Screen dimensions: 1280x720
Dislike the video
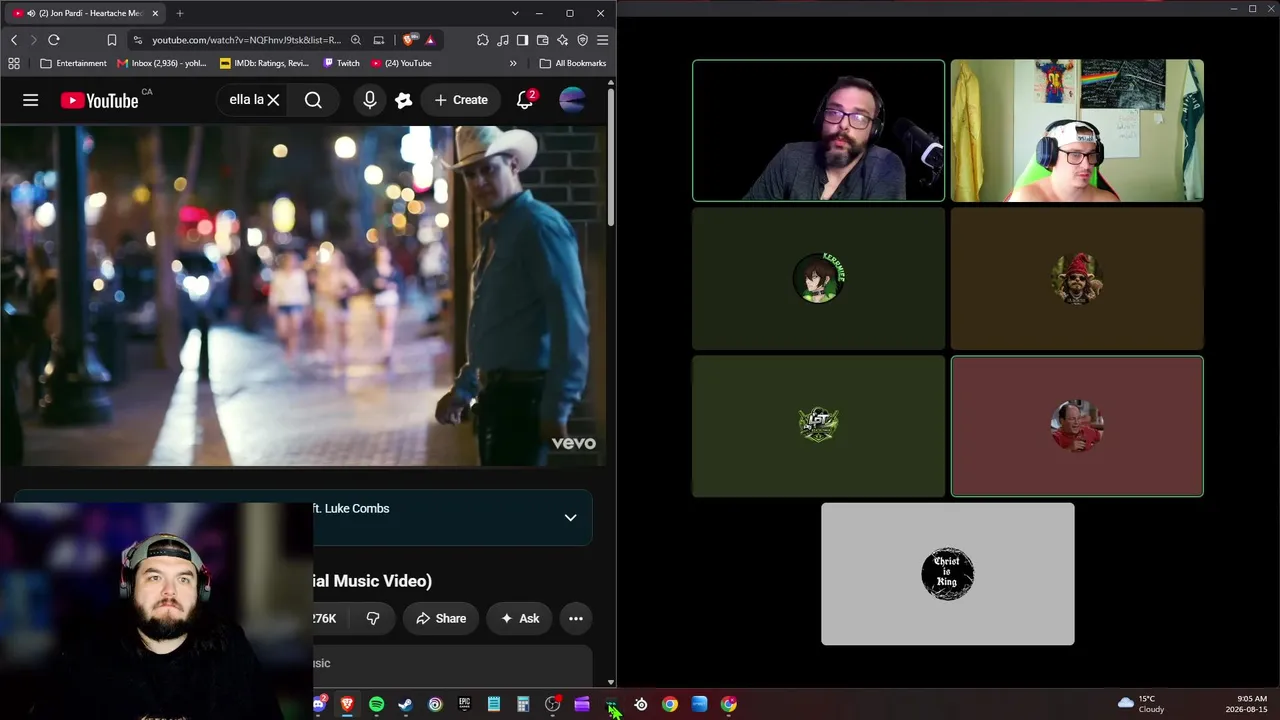click(373, 618)
